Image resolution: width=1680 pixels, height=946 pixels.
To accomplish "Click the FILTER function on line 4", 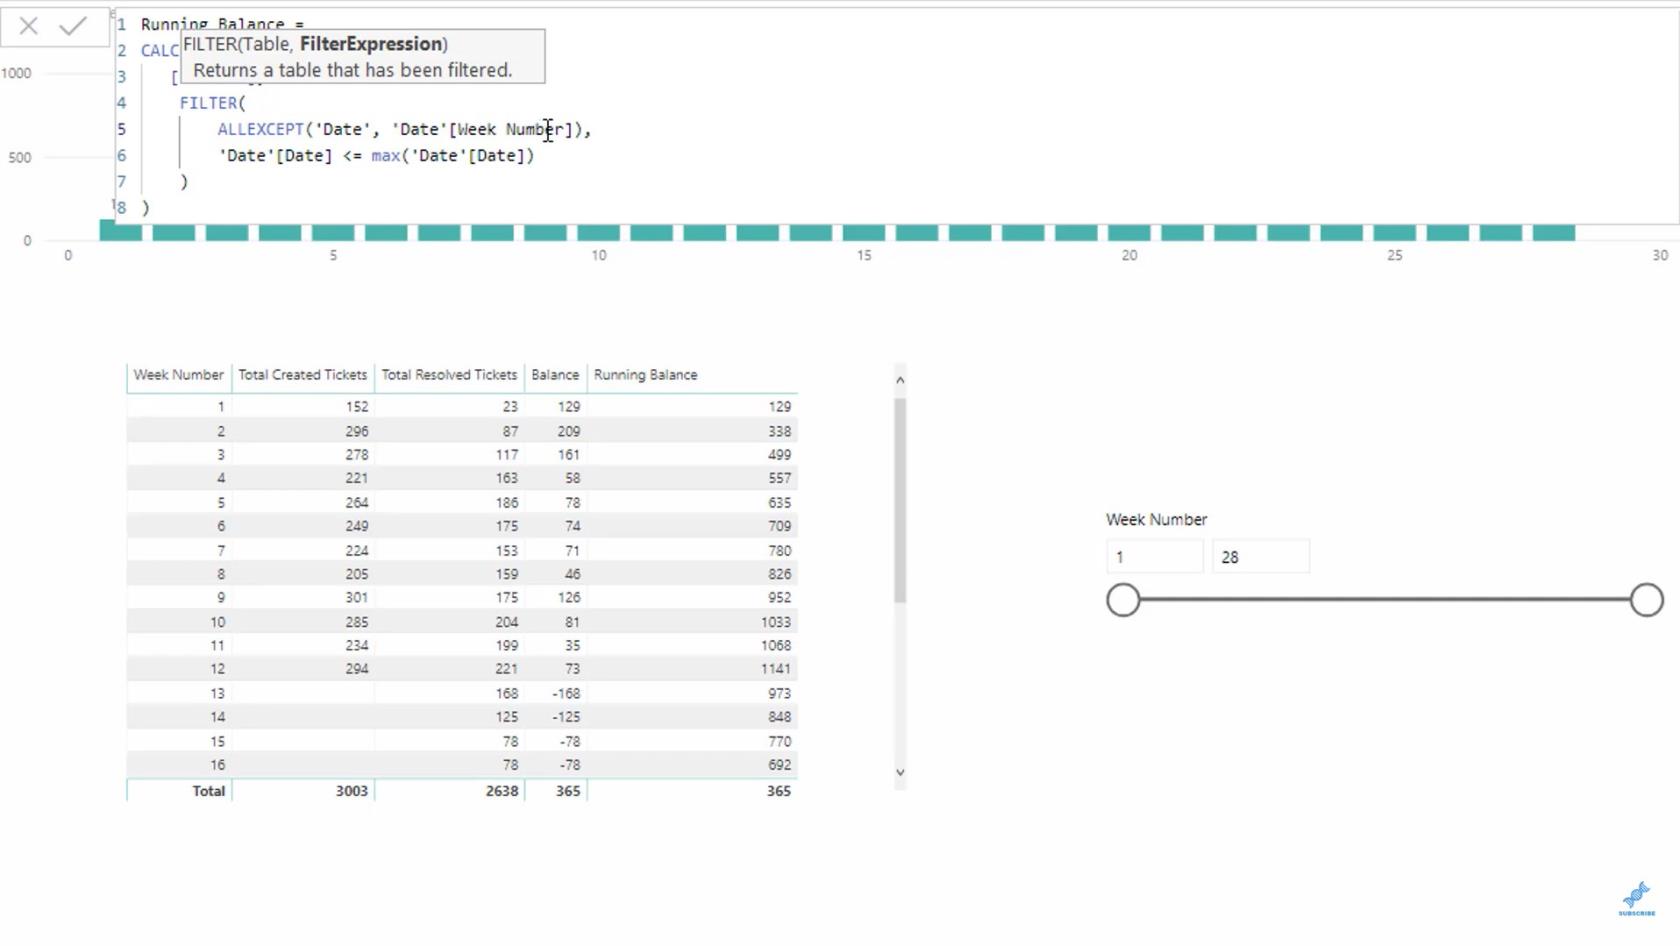I will 208,103.
